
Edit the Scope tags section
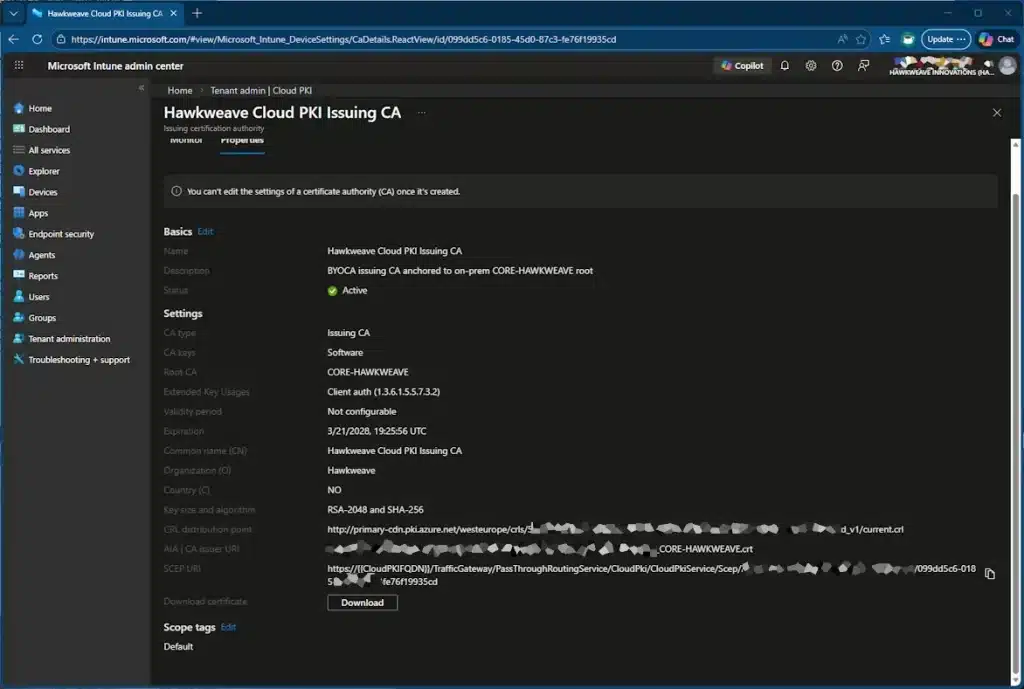coord(228,628)
